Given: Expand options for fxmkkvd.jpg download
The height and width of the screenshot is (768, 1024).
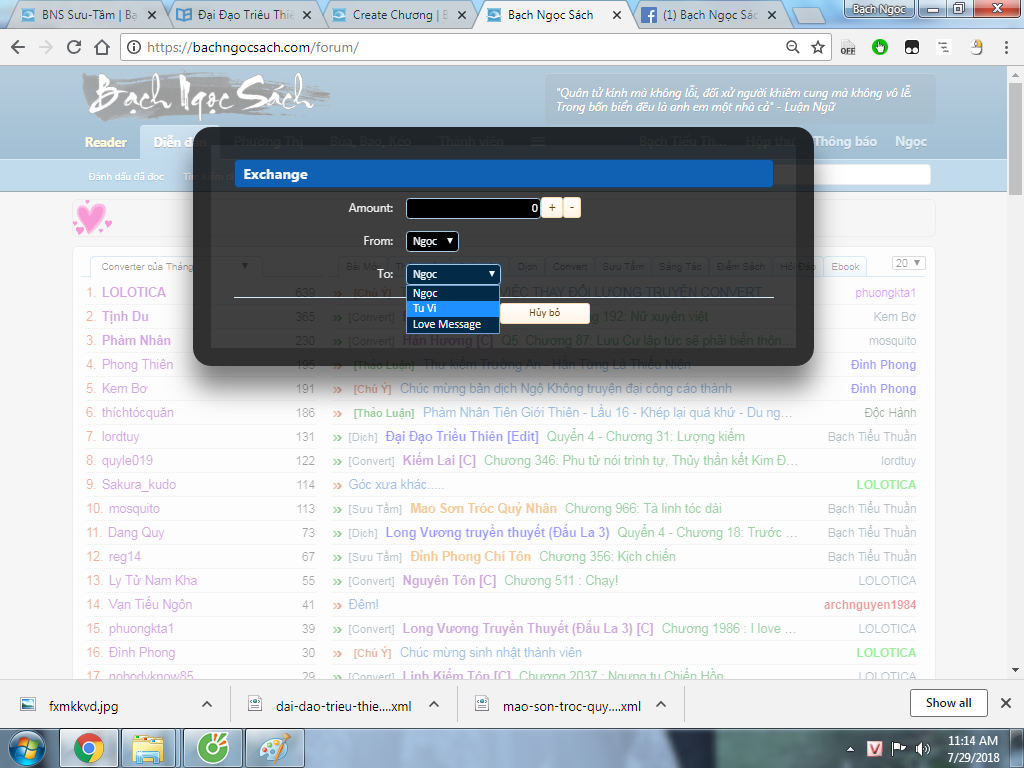Looking at the screenshot, I should pos(207,704).
